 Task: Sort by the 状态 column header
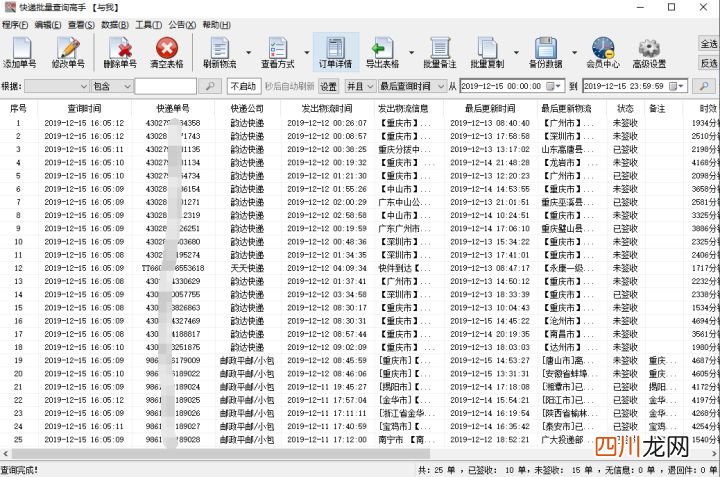[625, 108]
